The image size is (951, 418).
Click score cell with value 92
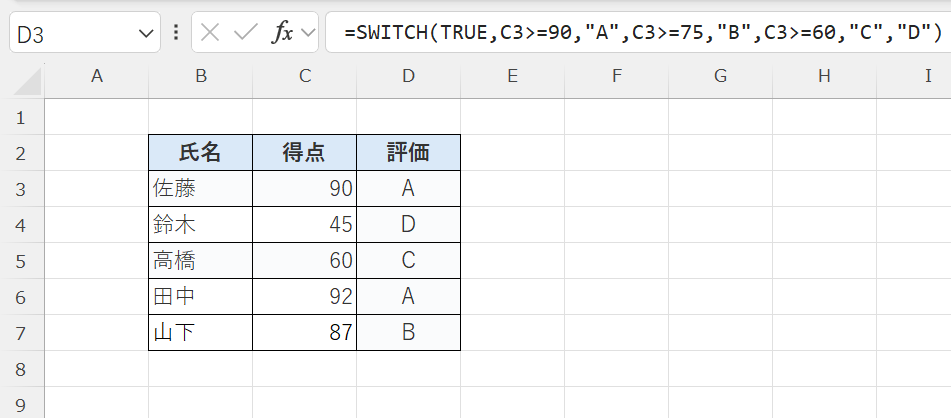304,296
